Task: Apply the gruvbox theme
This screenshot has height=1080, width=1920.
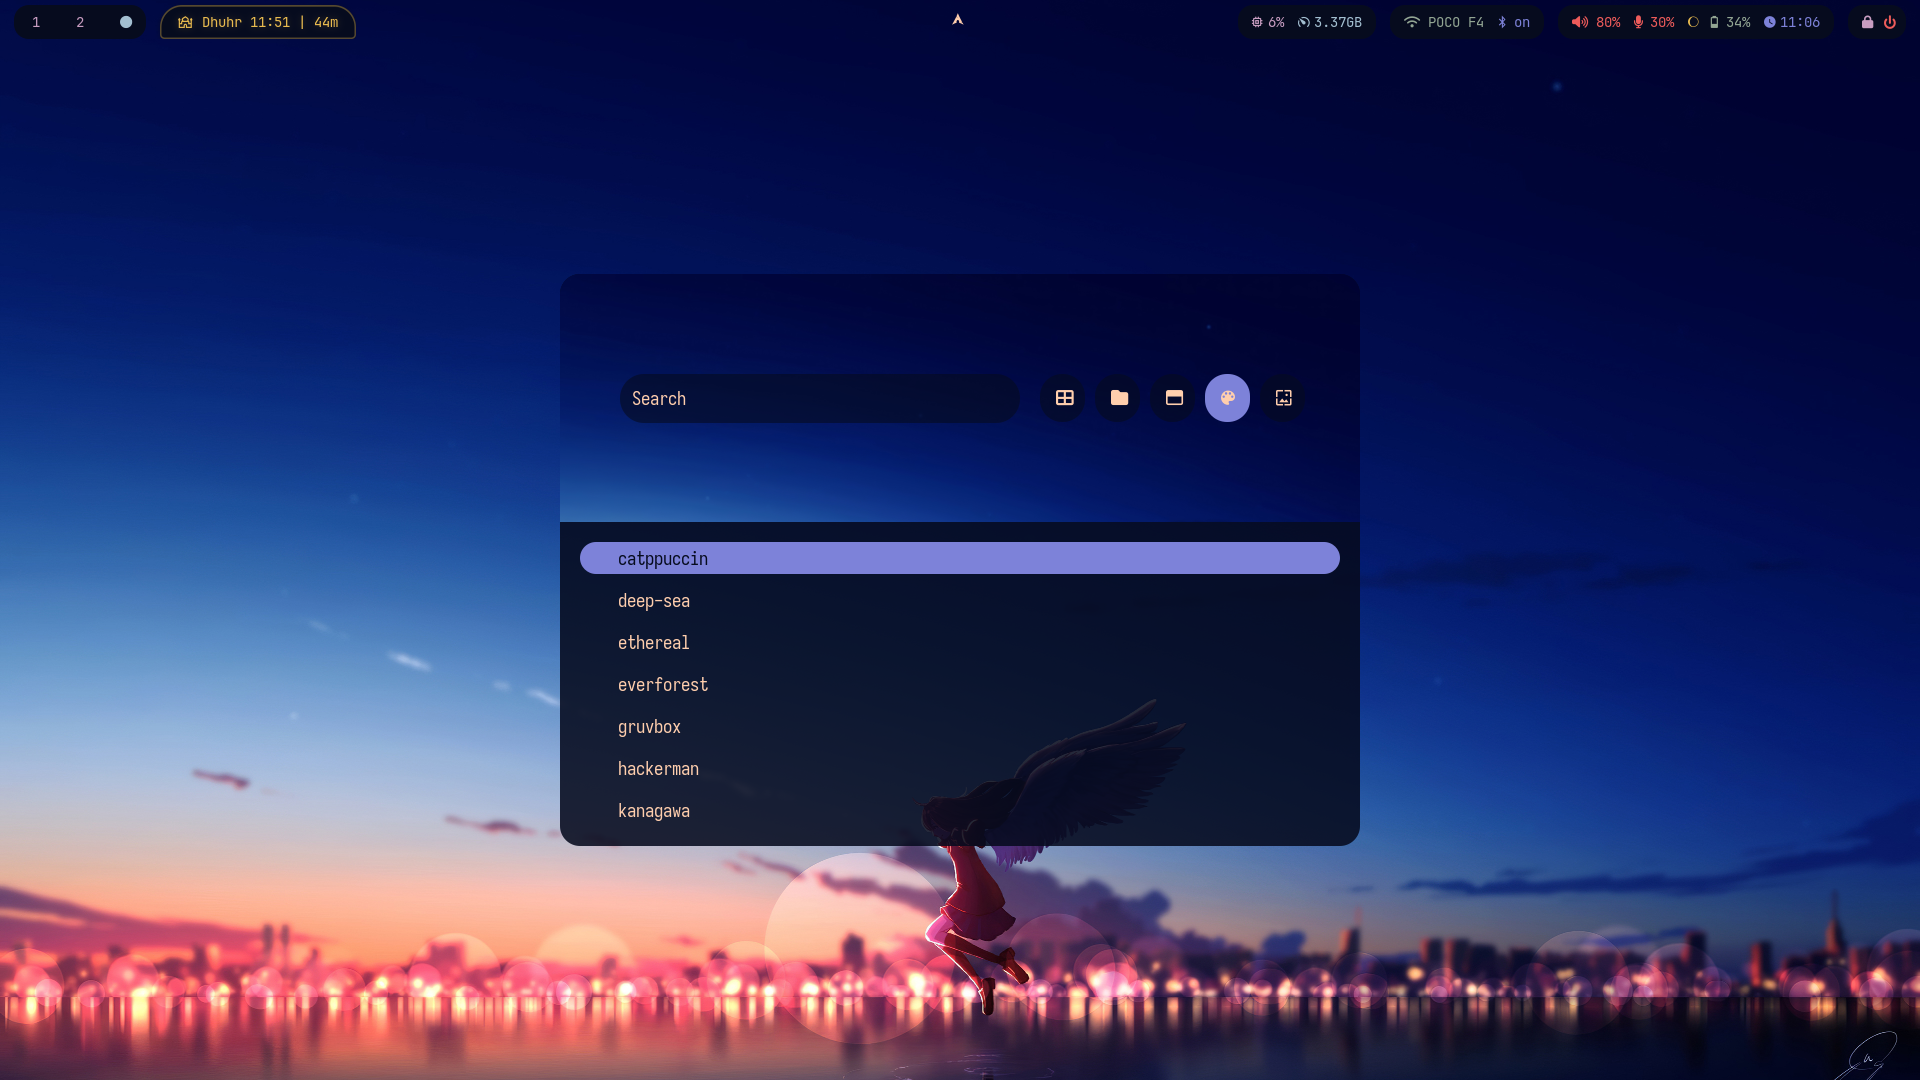Action: click(x=960, y=726)
